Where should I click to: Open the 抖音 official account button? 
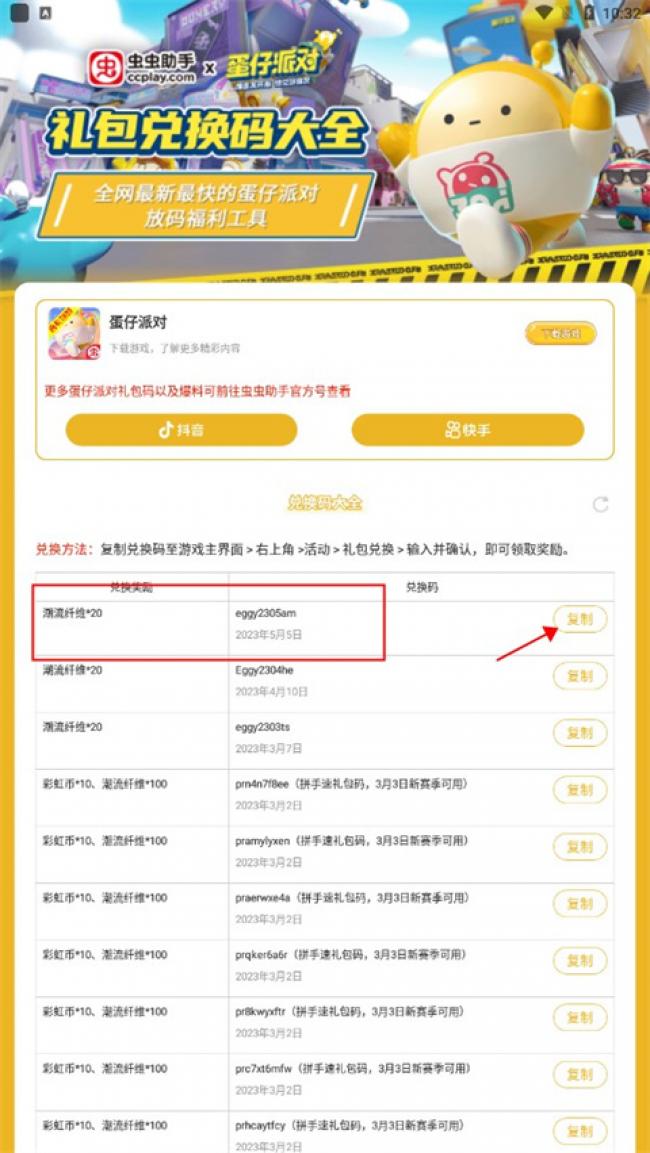click(181, 430)
